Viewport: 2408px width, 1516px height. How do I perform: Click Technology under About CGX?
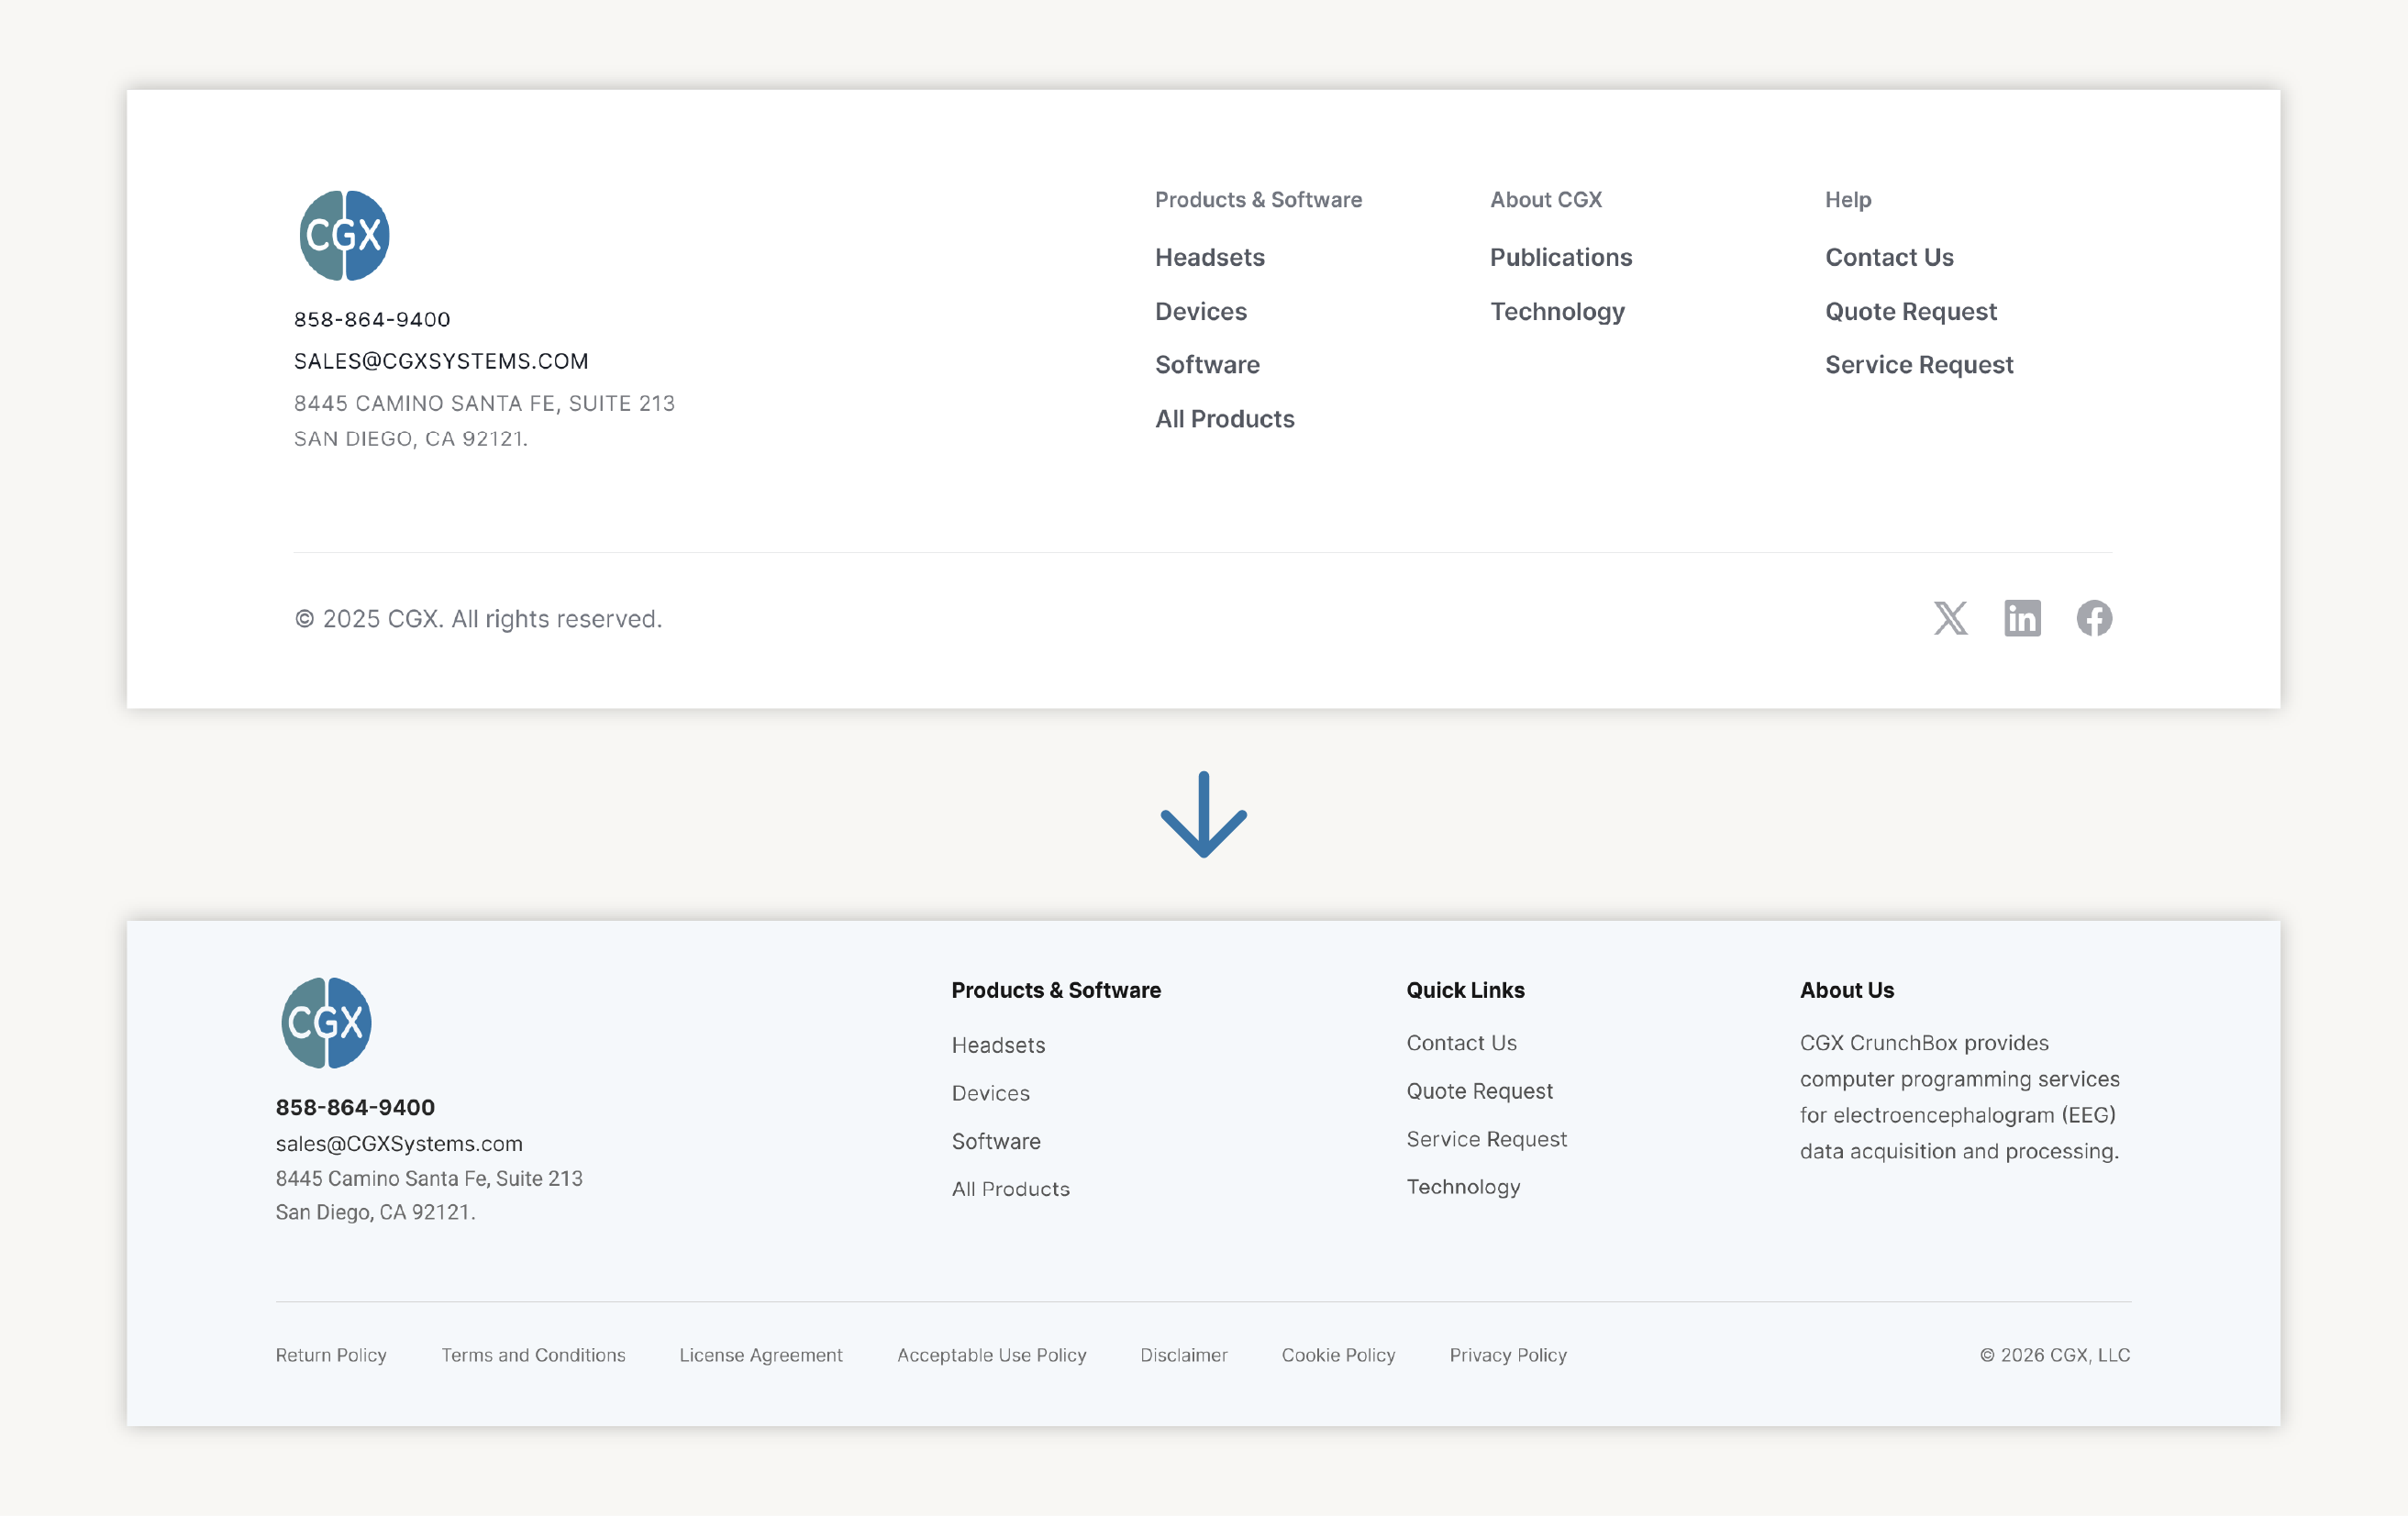[x=1557, y=312]
